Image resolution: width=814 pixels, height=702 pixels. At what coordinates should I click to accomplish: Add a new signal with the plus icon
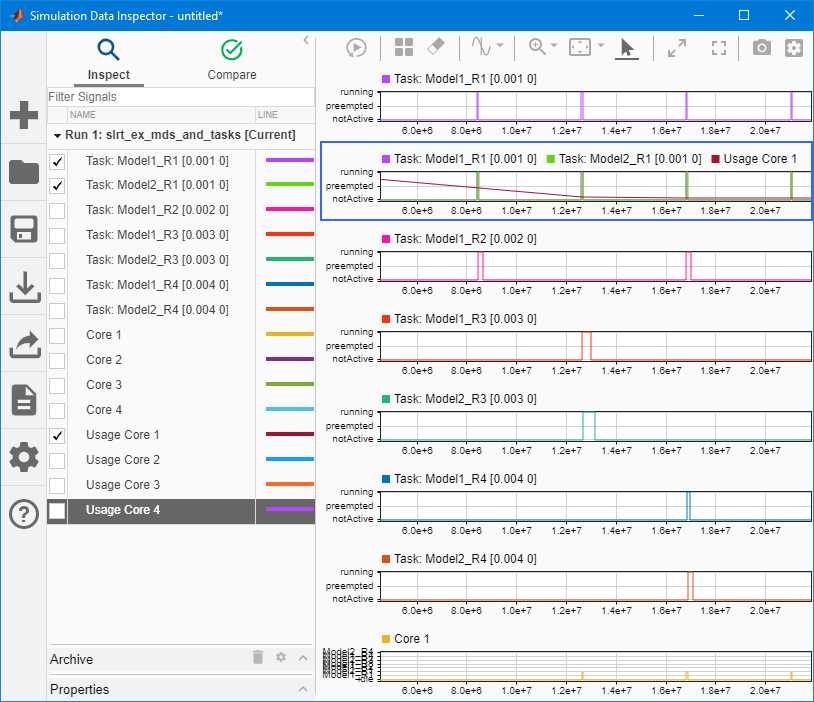coord(22,115)
